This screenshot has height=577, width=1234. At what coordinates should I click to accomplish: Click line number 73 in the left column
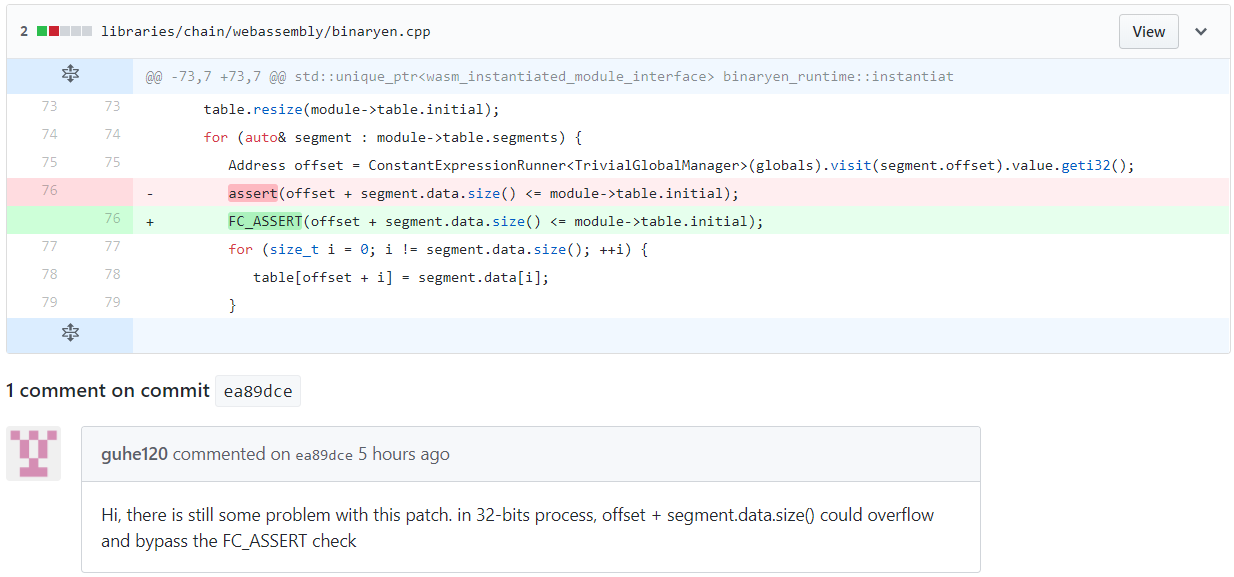[x=49, y=107]
